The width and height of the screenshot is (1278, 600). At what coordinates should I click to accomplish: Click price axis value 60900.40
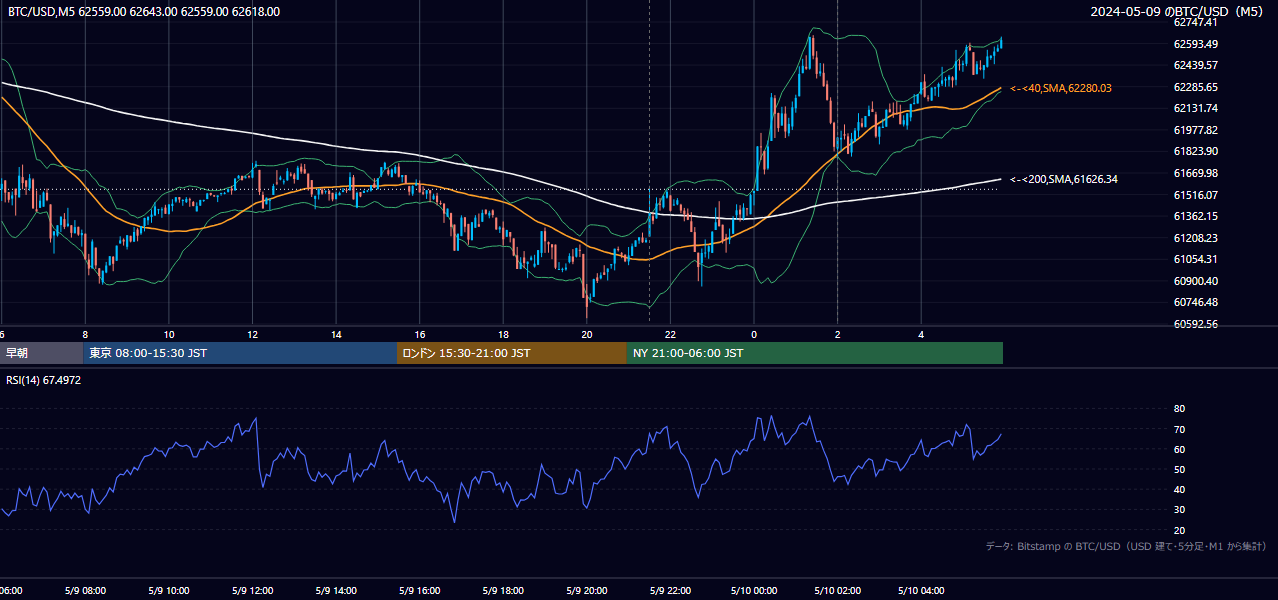(x=1195, y=281)
